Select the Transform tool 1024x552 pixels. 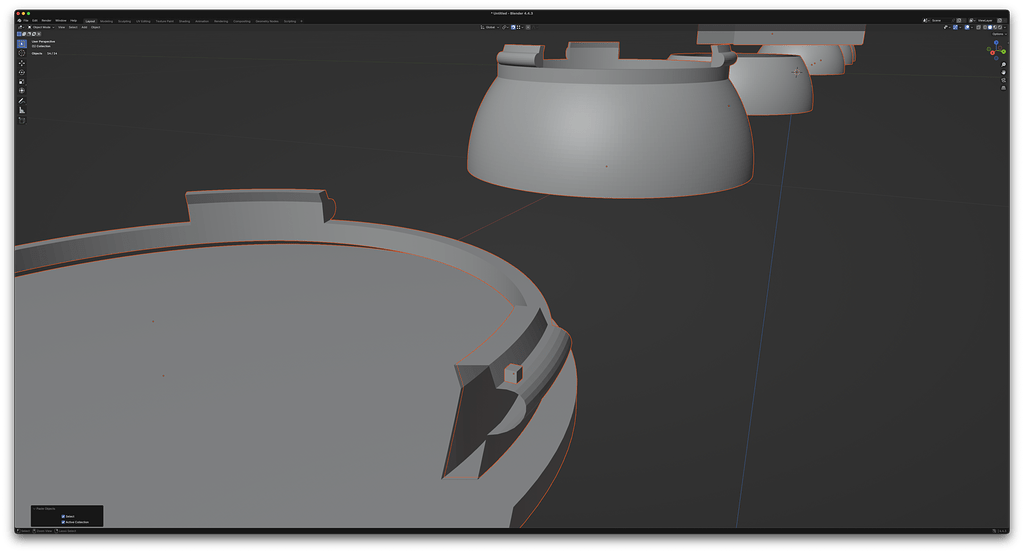tap(22, 91)
